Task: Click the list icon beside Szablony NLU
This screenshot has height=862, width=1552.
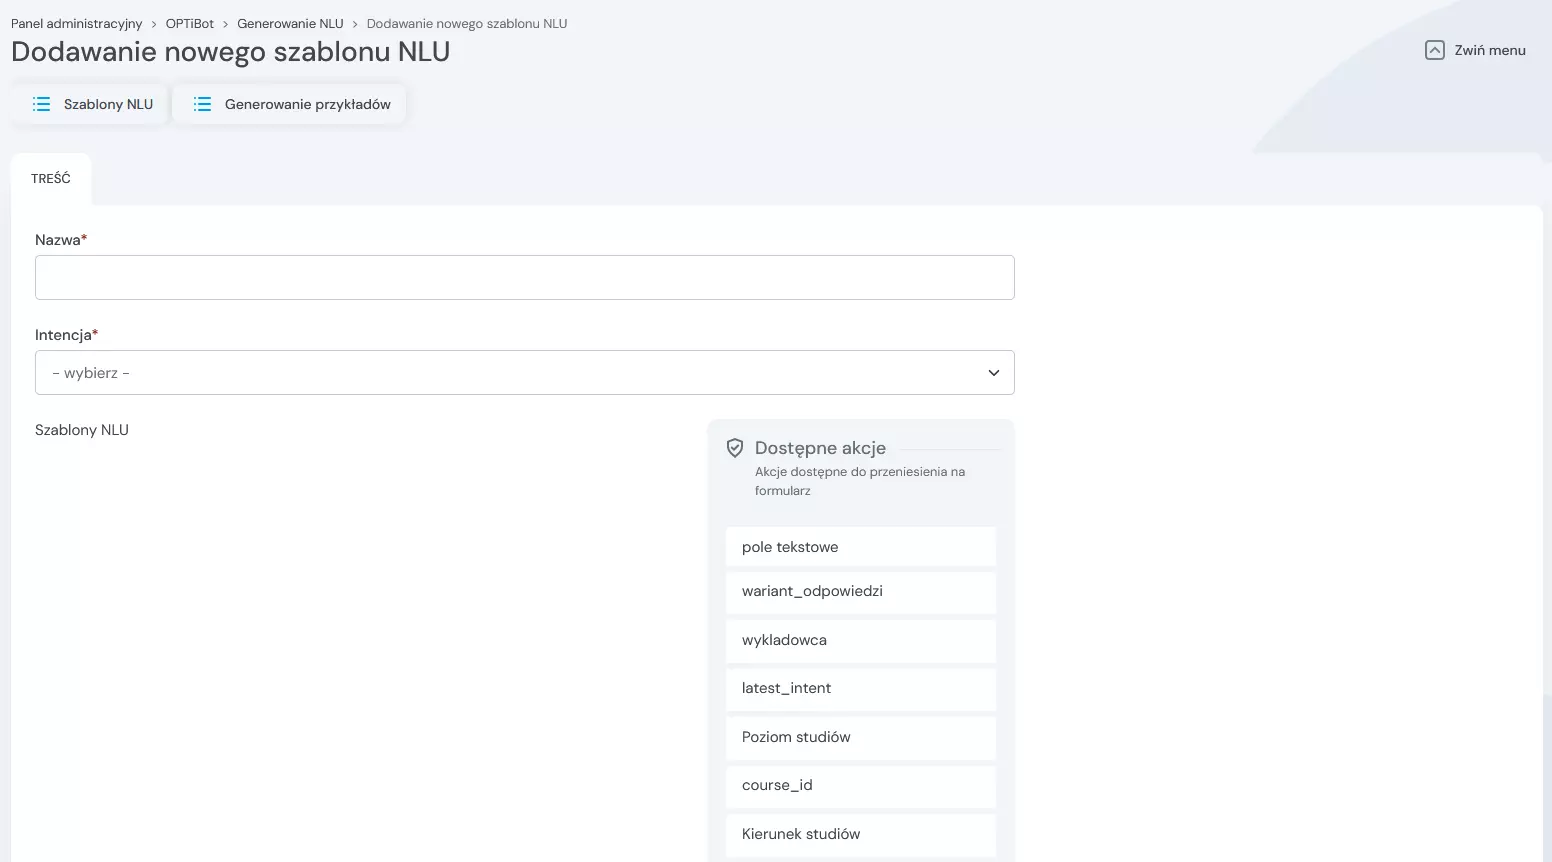Action: coord(41,103)
